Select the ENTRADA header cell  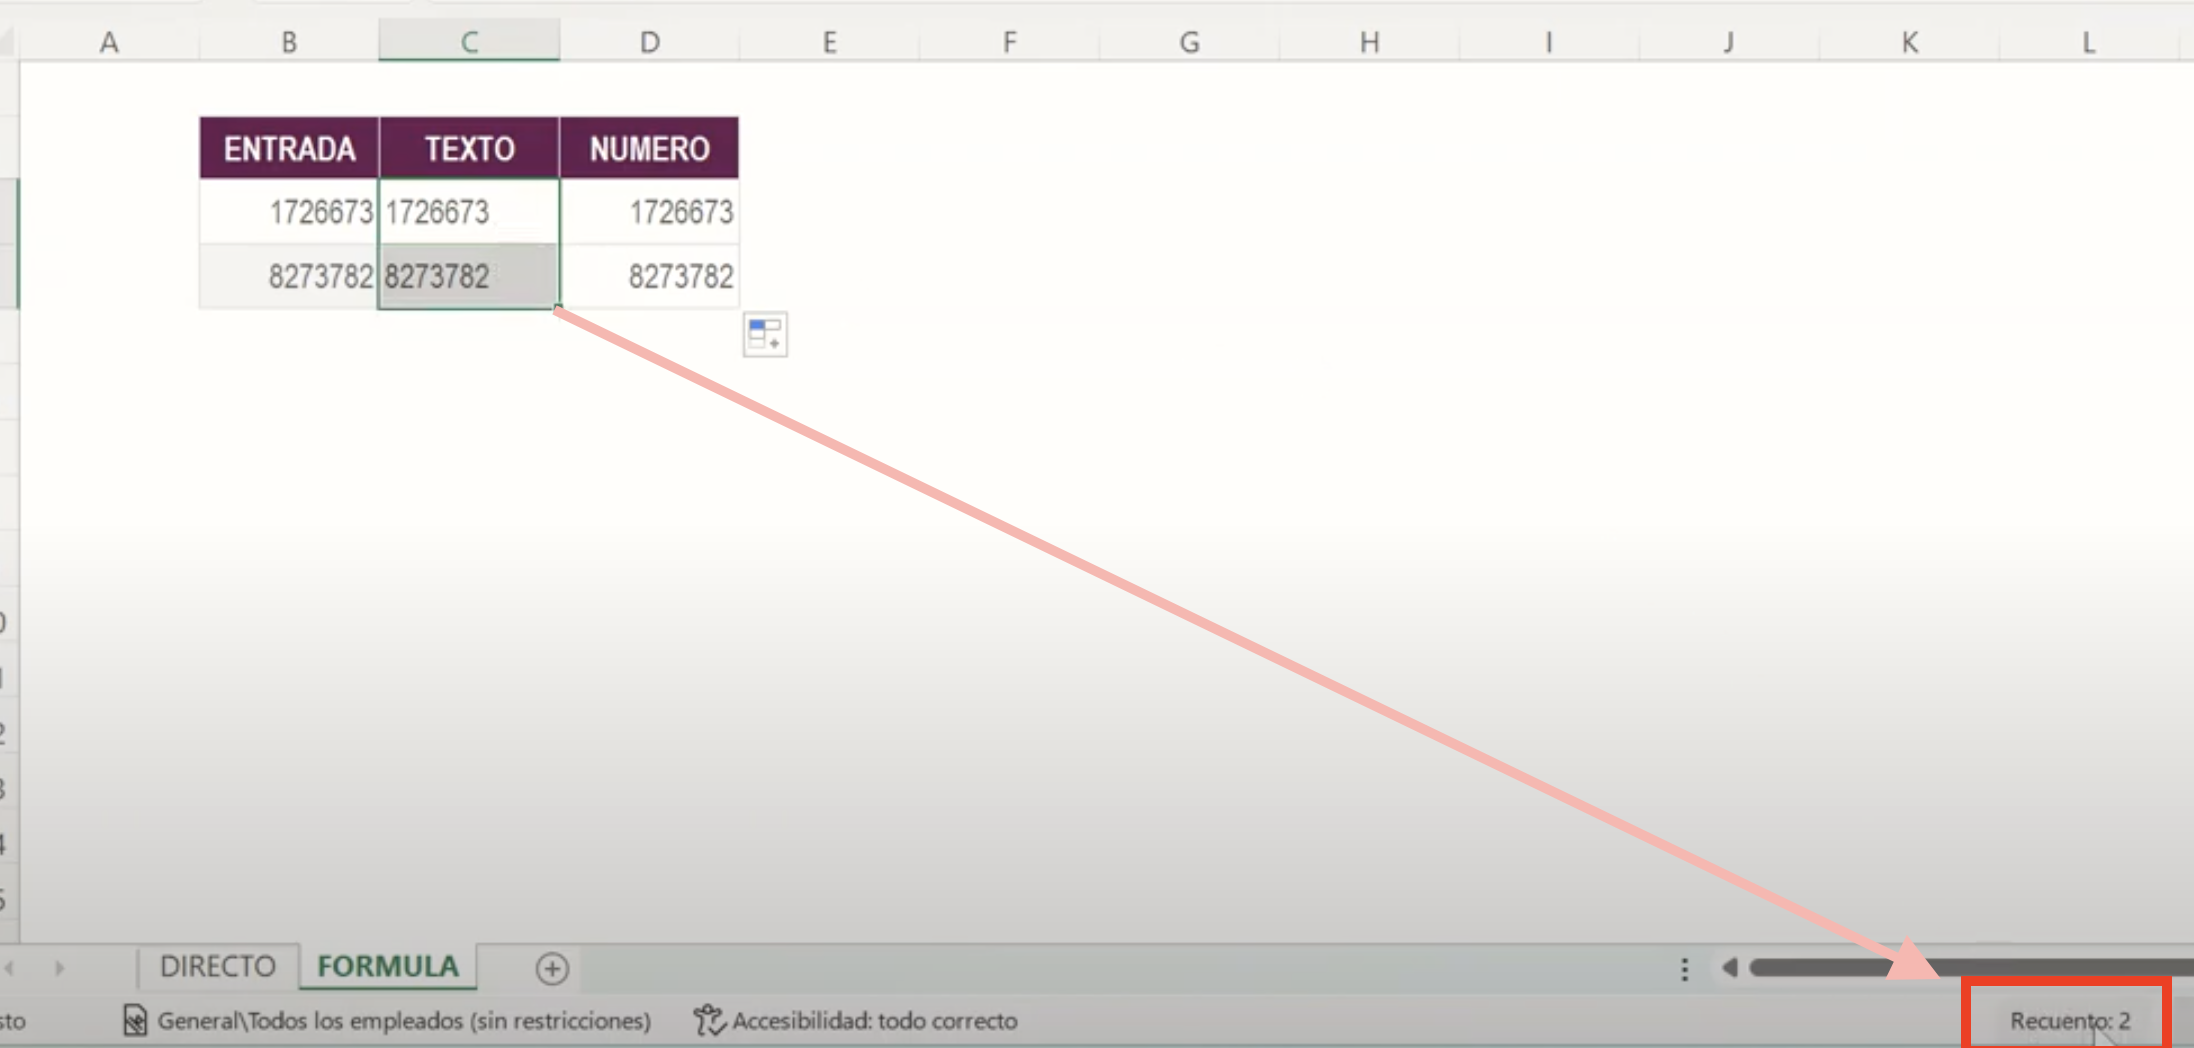point(289,147)
